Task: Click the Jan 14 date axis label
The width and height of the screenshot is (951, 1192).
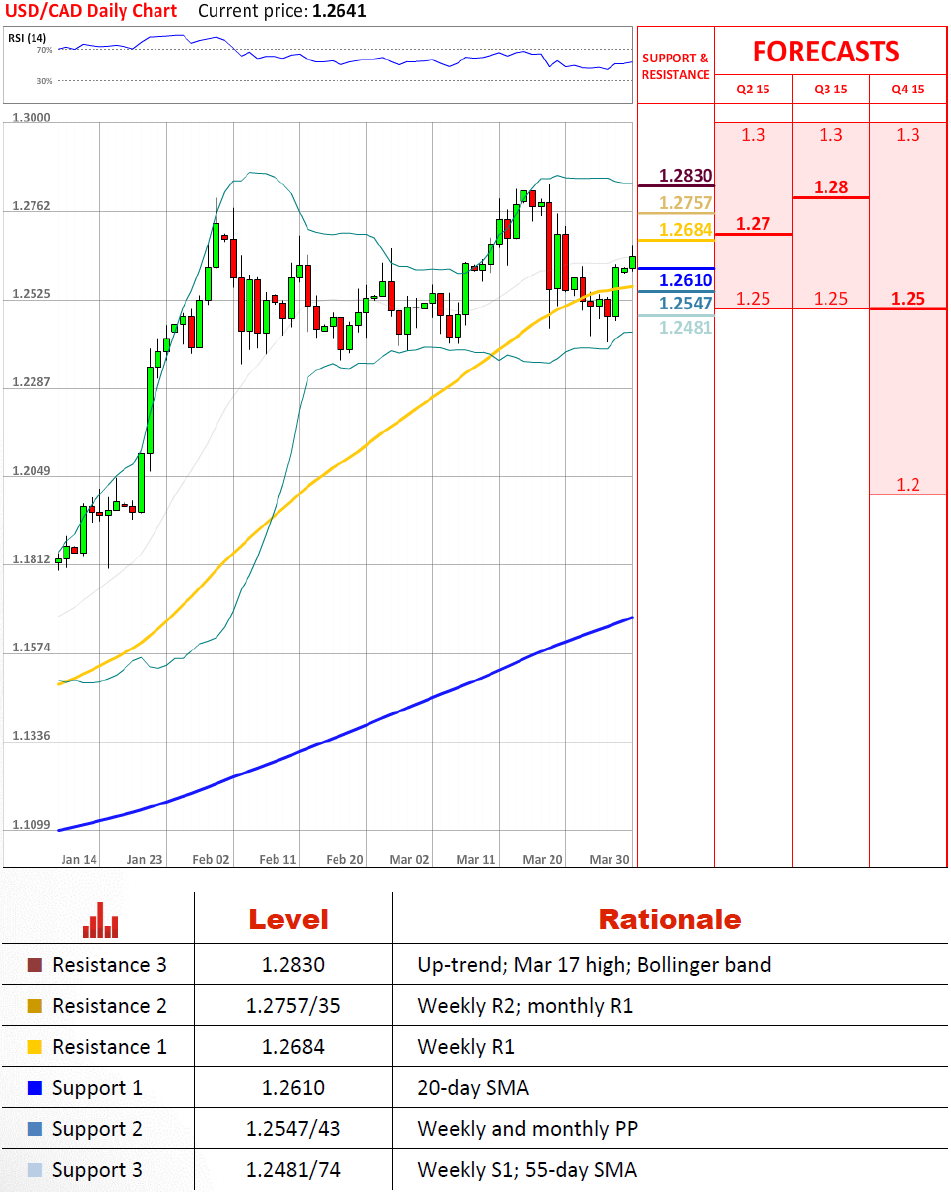Action: coord(79,860)
